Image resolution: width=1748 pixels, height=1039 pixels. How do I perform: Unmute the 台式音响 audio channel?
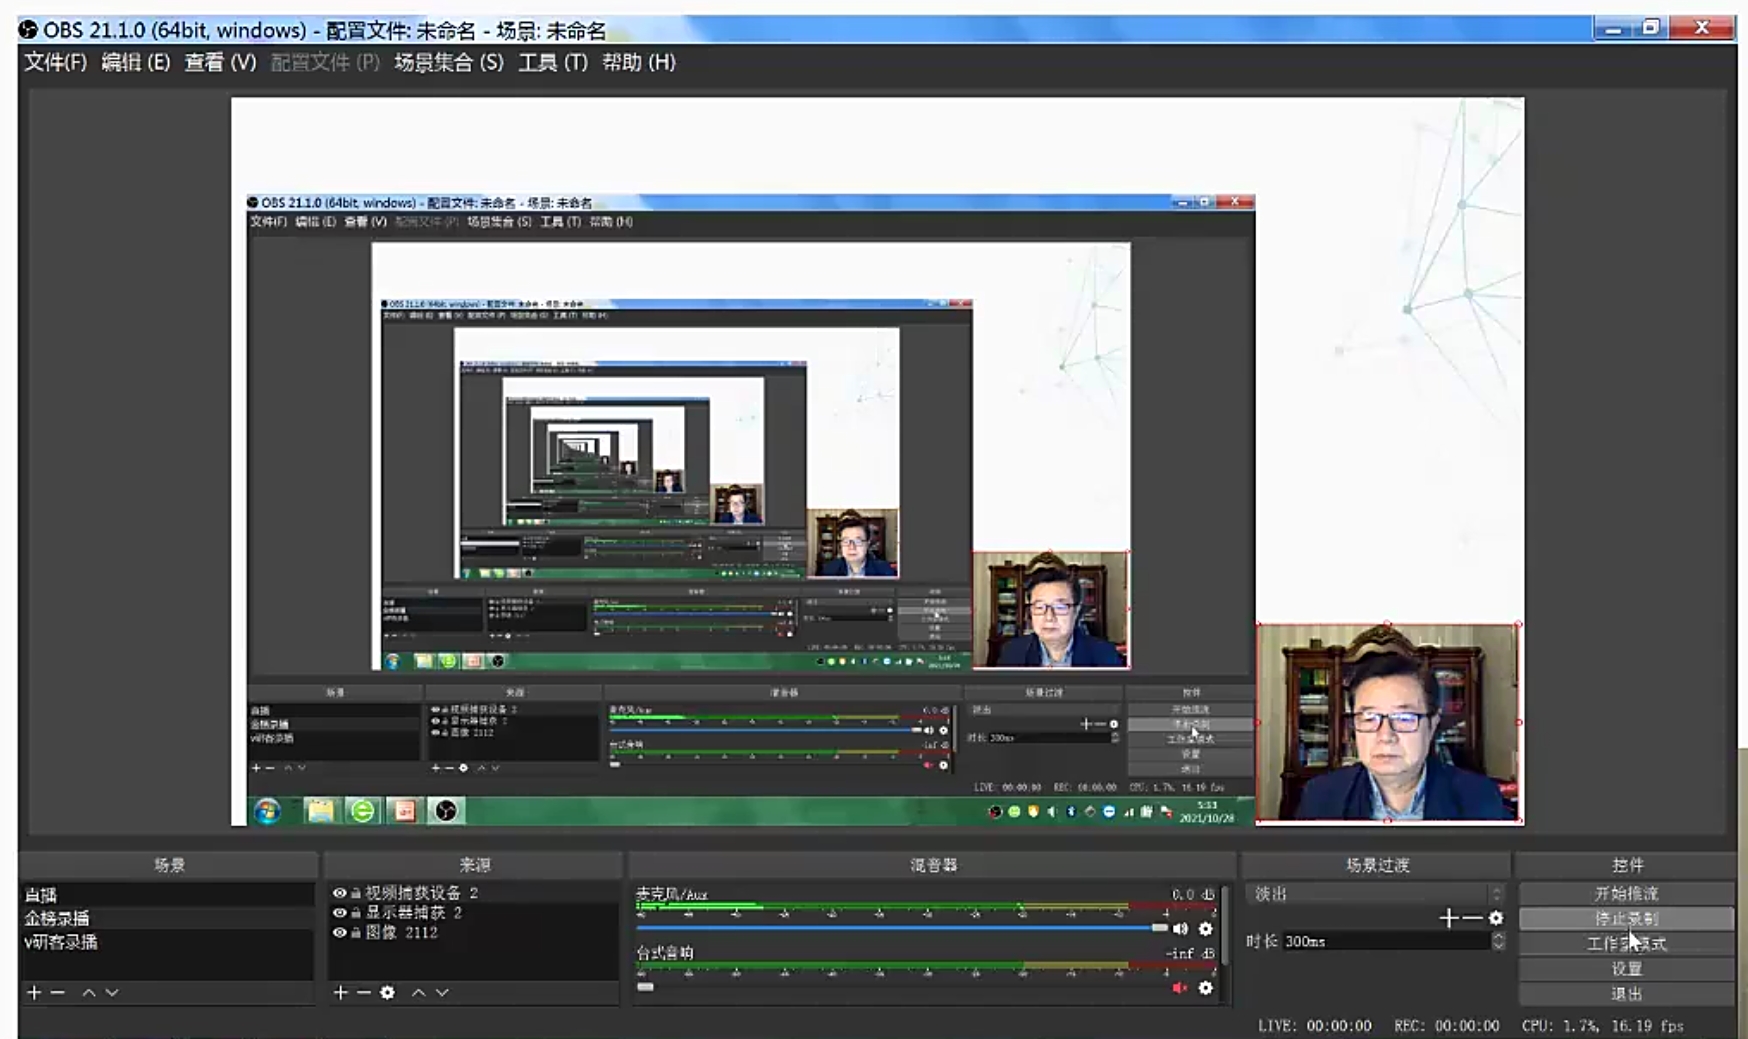tap(1180, 988)
